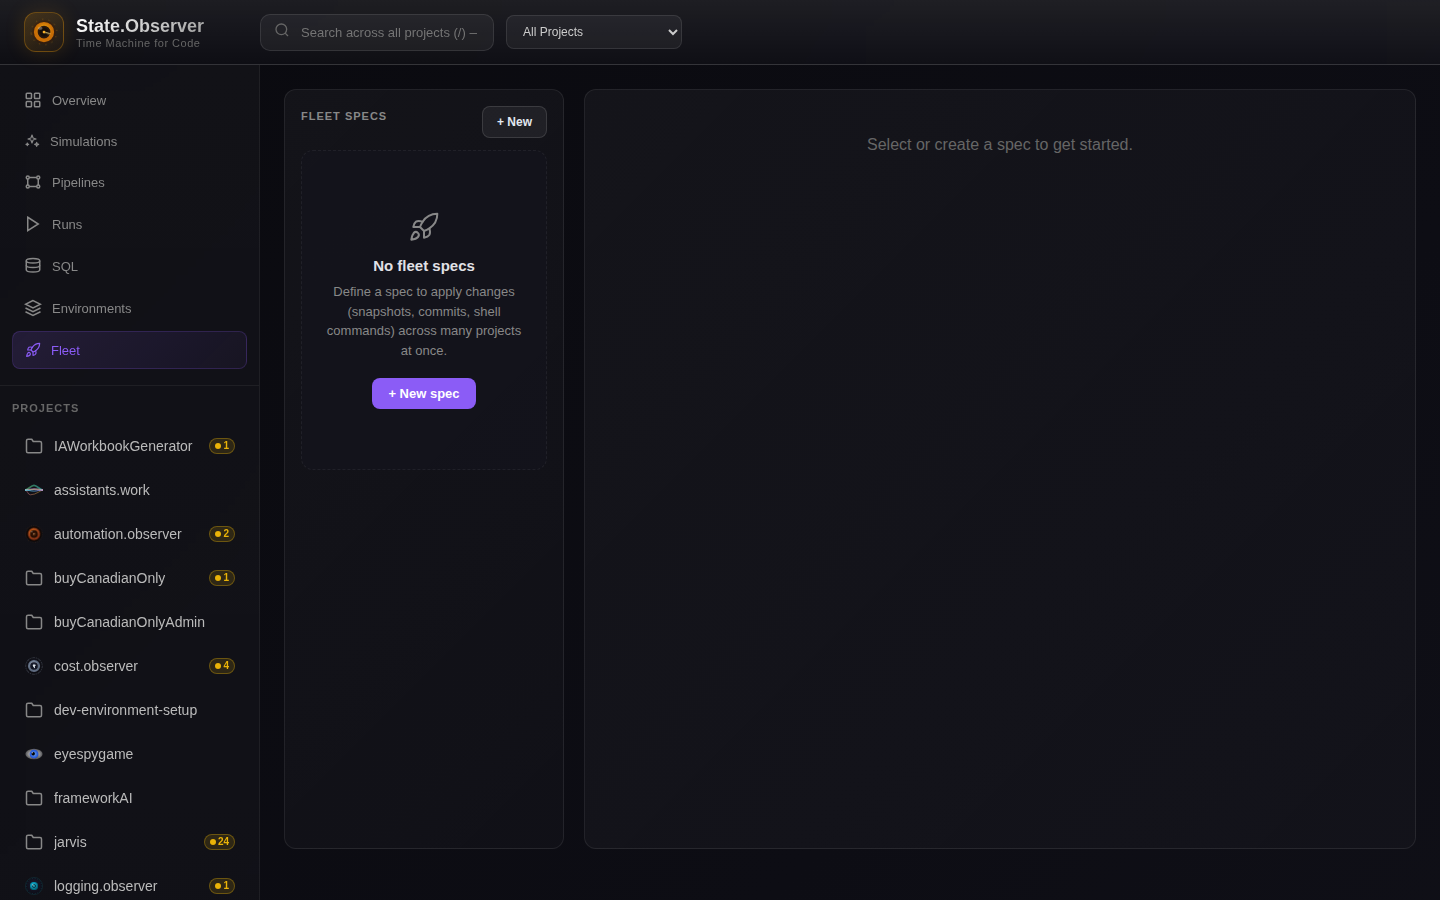Click the buyCanadianOnly badge showing 1
Viewport: 1440px width, 900px height.
pyautogui.click(x=222, y=578)
